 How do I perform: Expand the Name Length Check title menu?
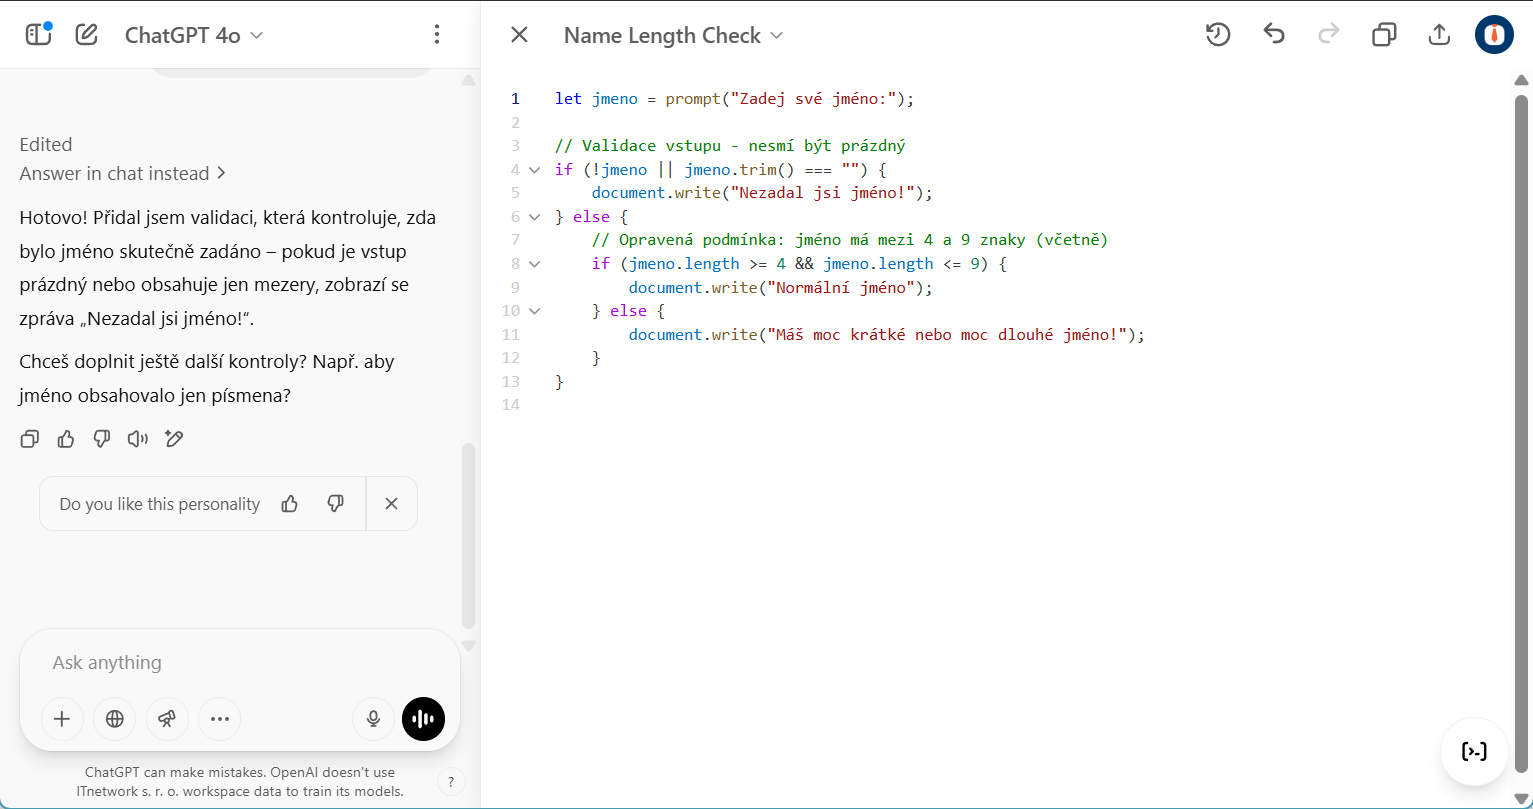click(673, 35)
